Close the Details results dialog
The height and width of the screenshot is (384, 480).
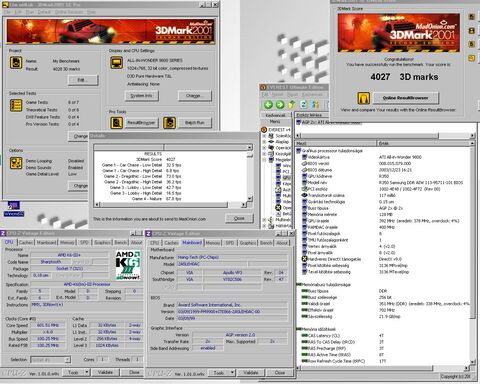pos(239,218)
